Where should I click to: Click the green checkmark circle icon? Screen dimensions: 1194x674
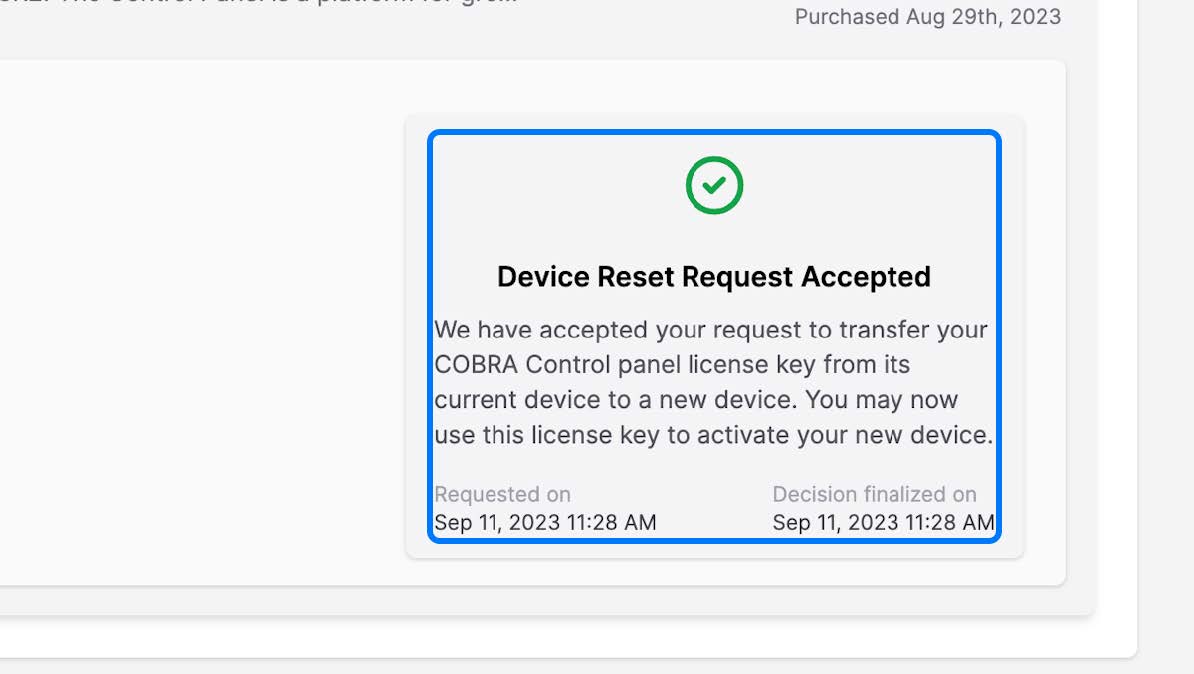tap(714, 185)
